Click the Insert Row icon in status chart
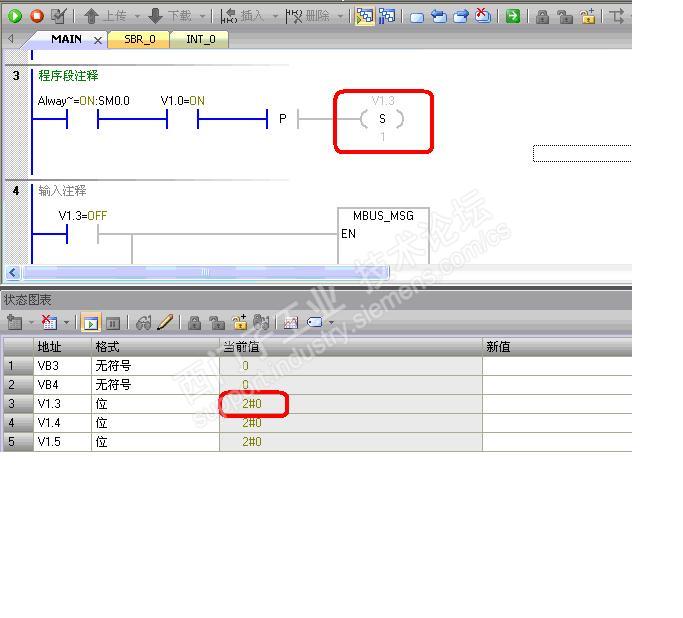 [x=14, y=323]
